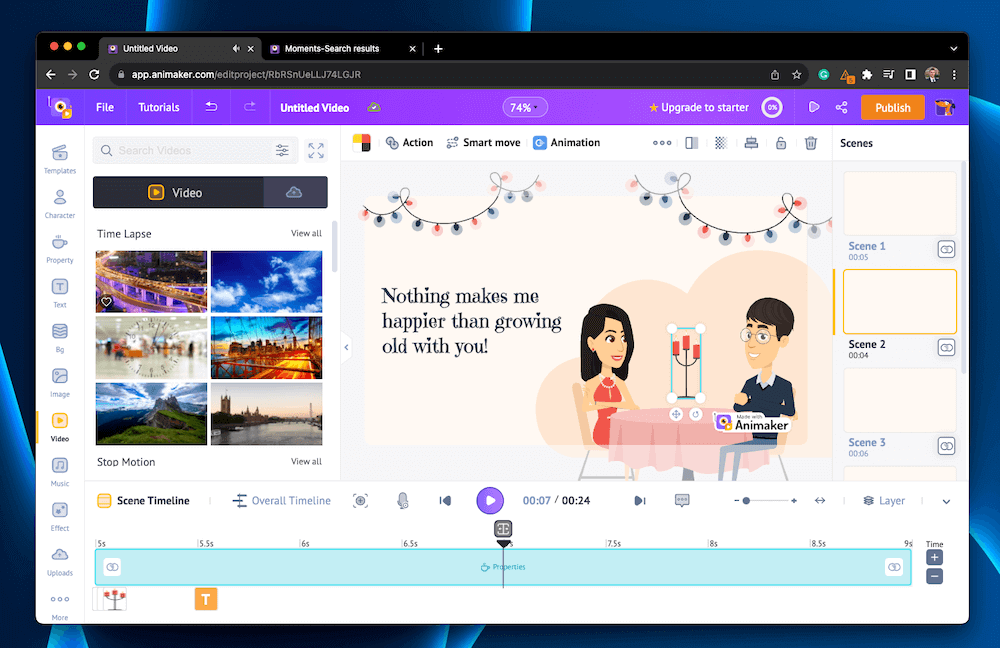Collapse the video library panel
1000x648 pixels.
coord(346,348)
